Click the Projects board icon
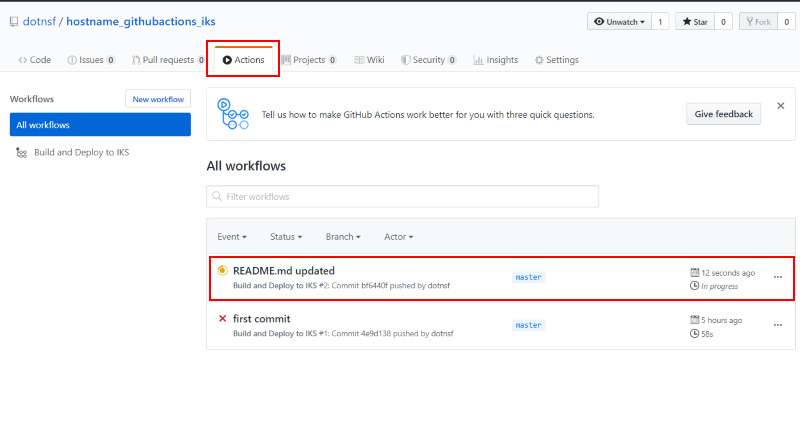 click(x=286, y=60)
